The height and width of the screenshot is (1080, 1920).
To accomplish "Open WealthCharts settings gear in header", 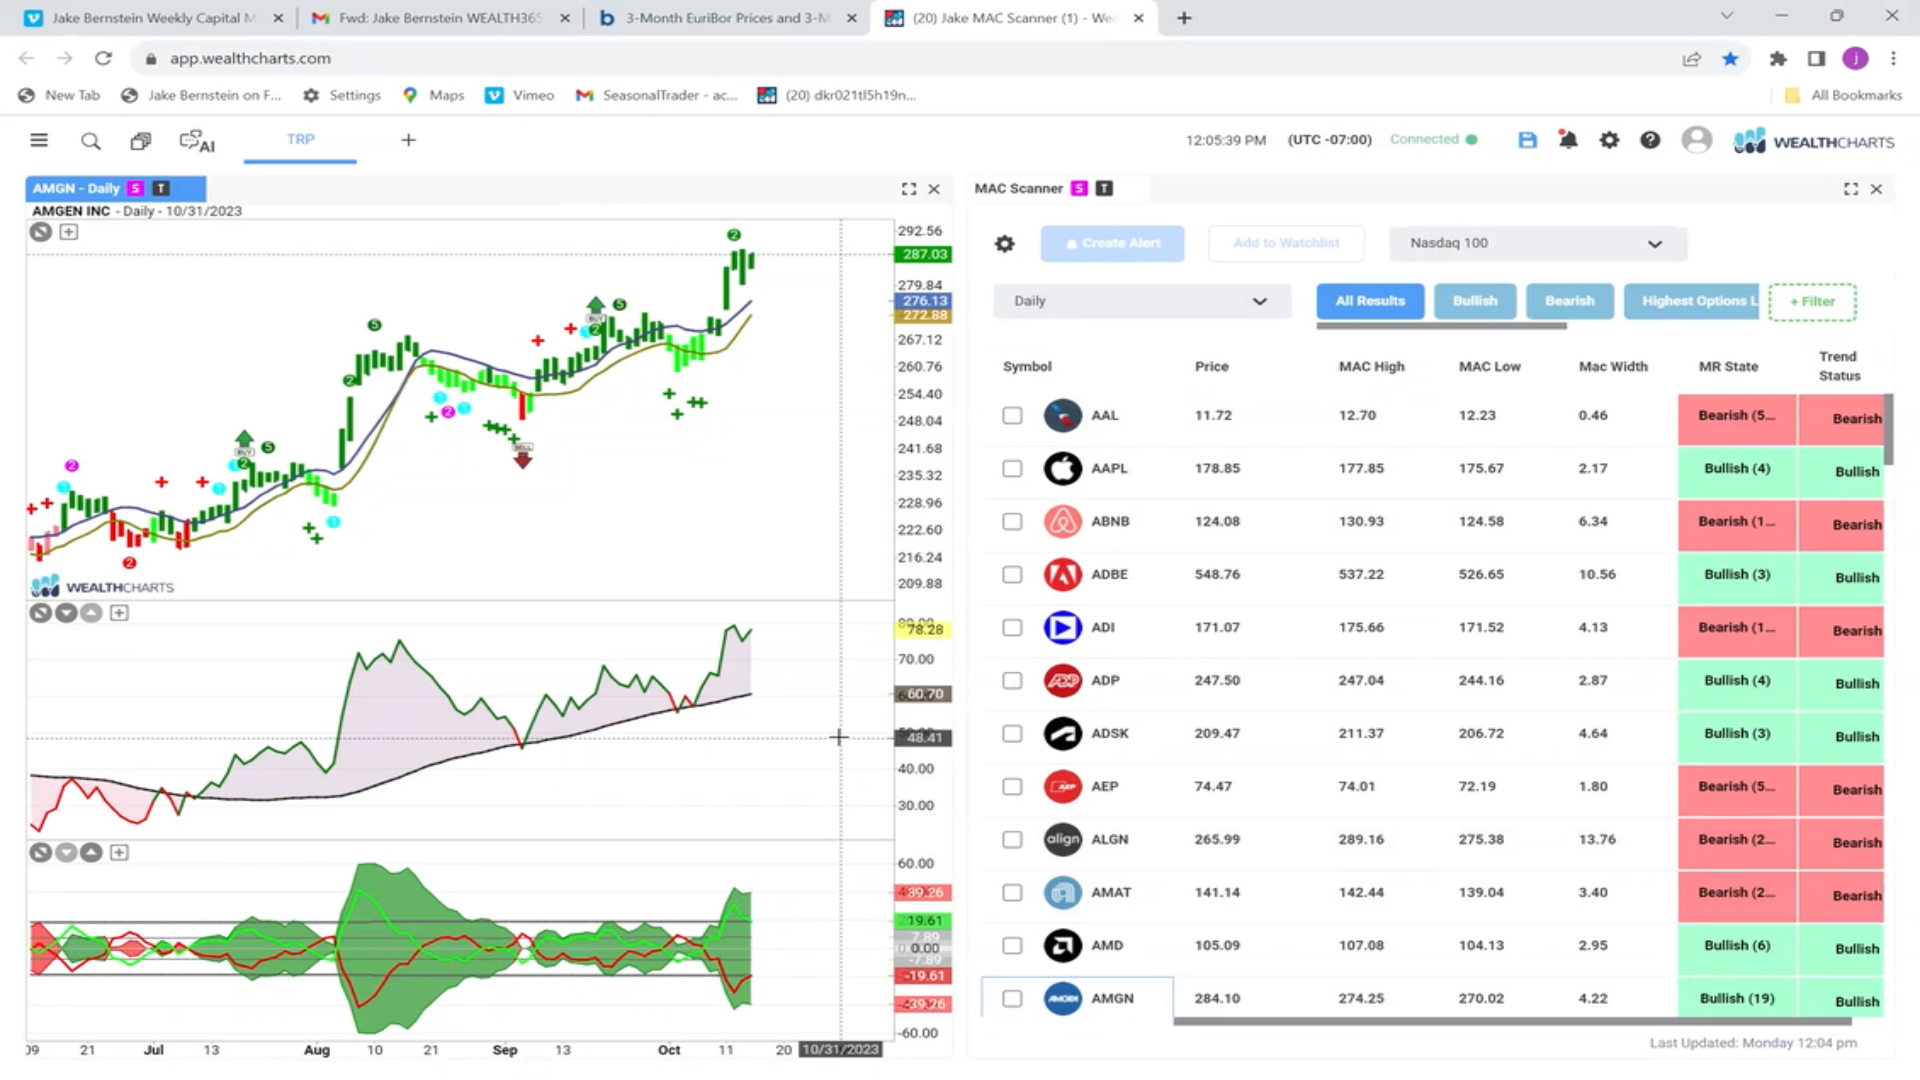I will tap(1609, 140).
